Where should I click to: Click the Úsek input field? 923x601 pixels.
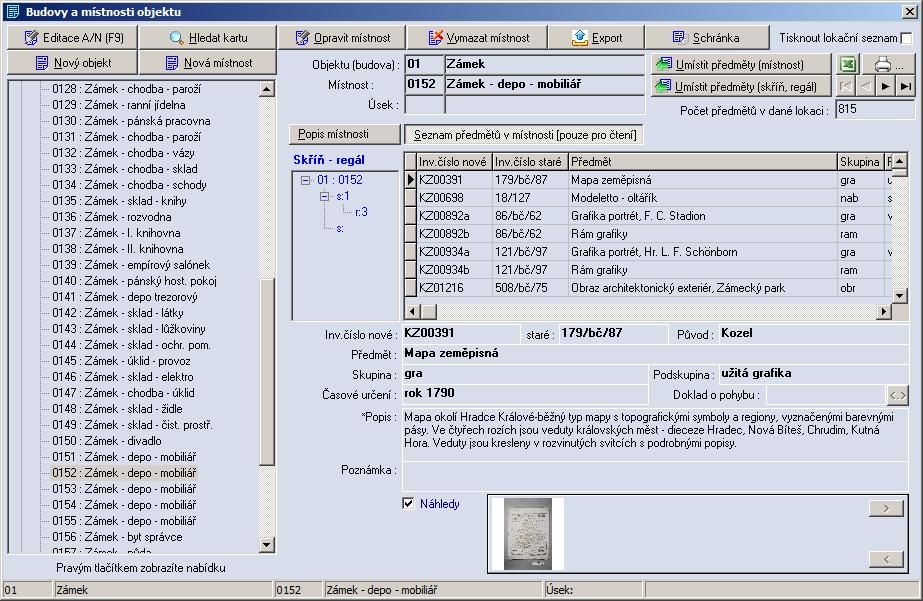[x=544, y=105]
